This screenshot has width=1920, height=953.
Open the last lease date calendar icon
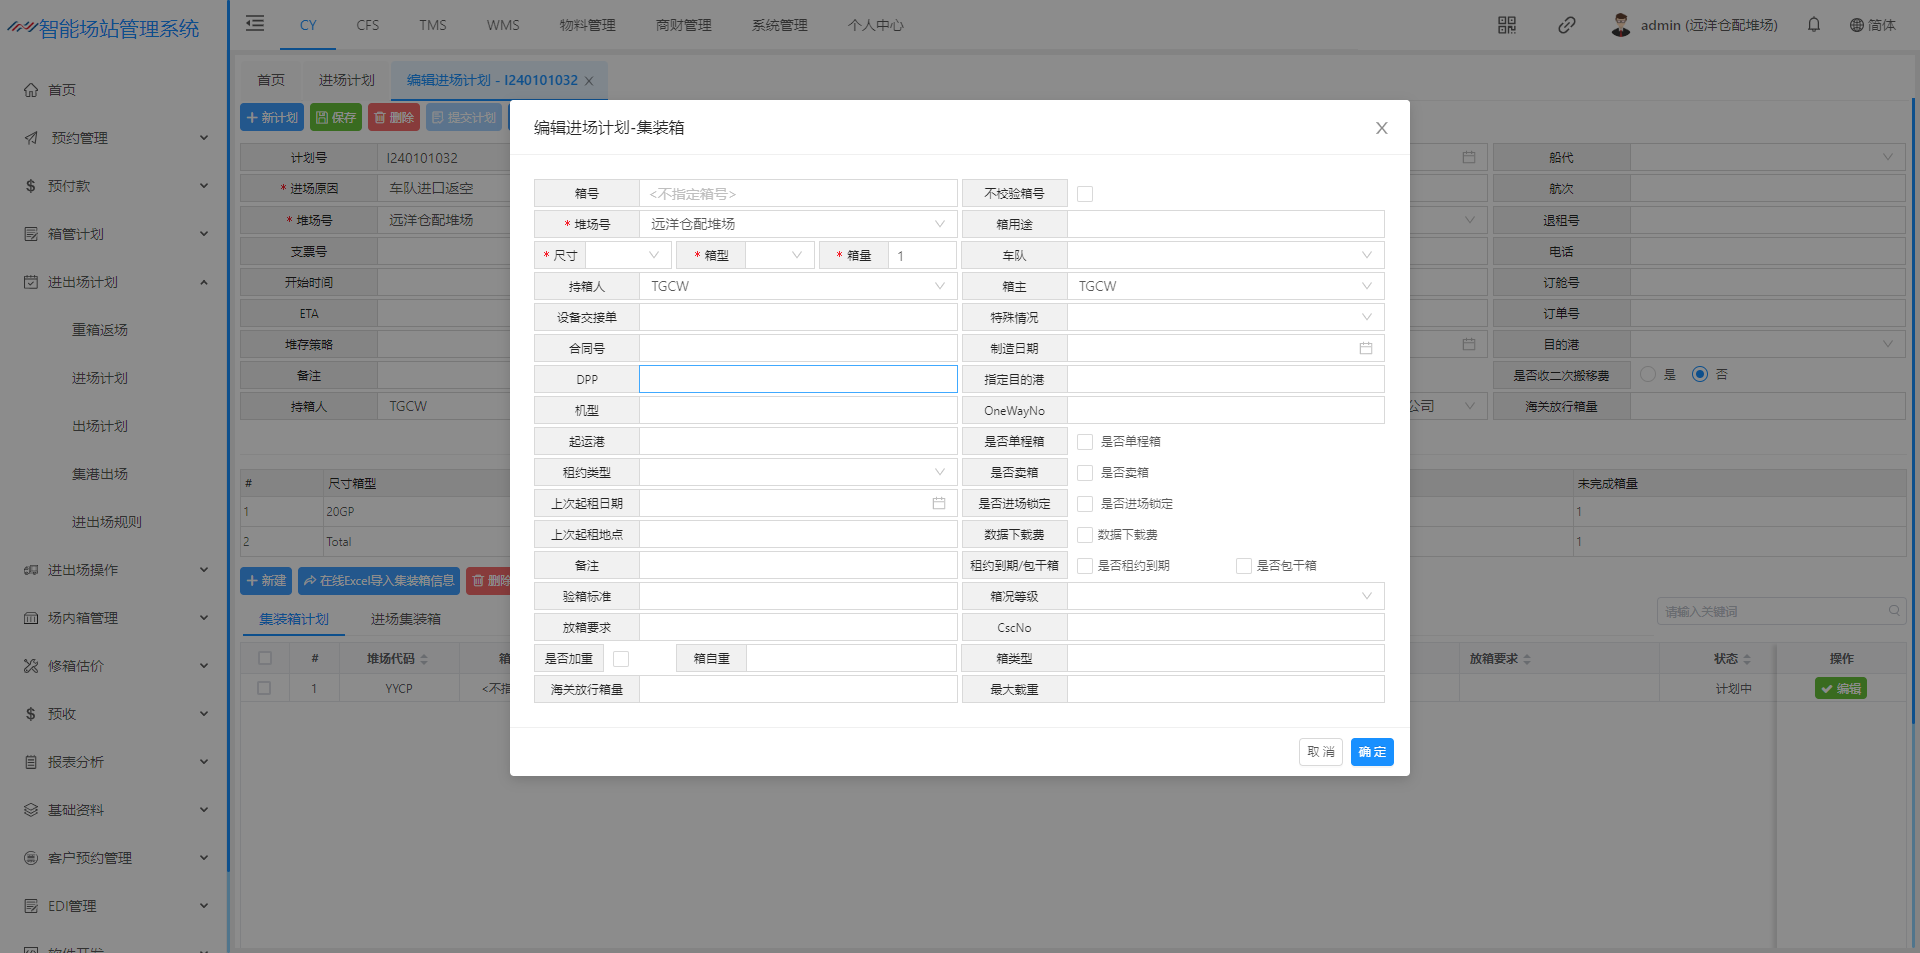938,503
